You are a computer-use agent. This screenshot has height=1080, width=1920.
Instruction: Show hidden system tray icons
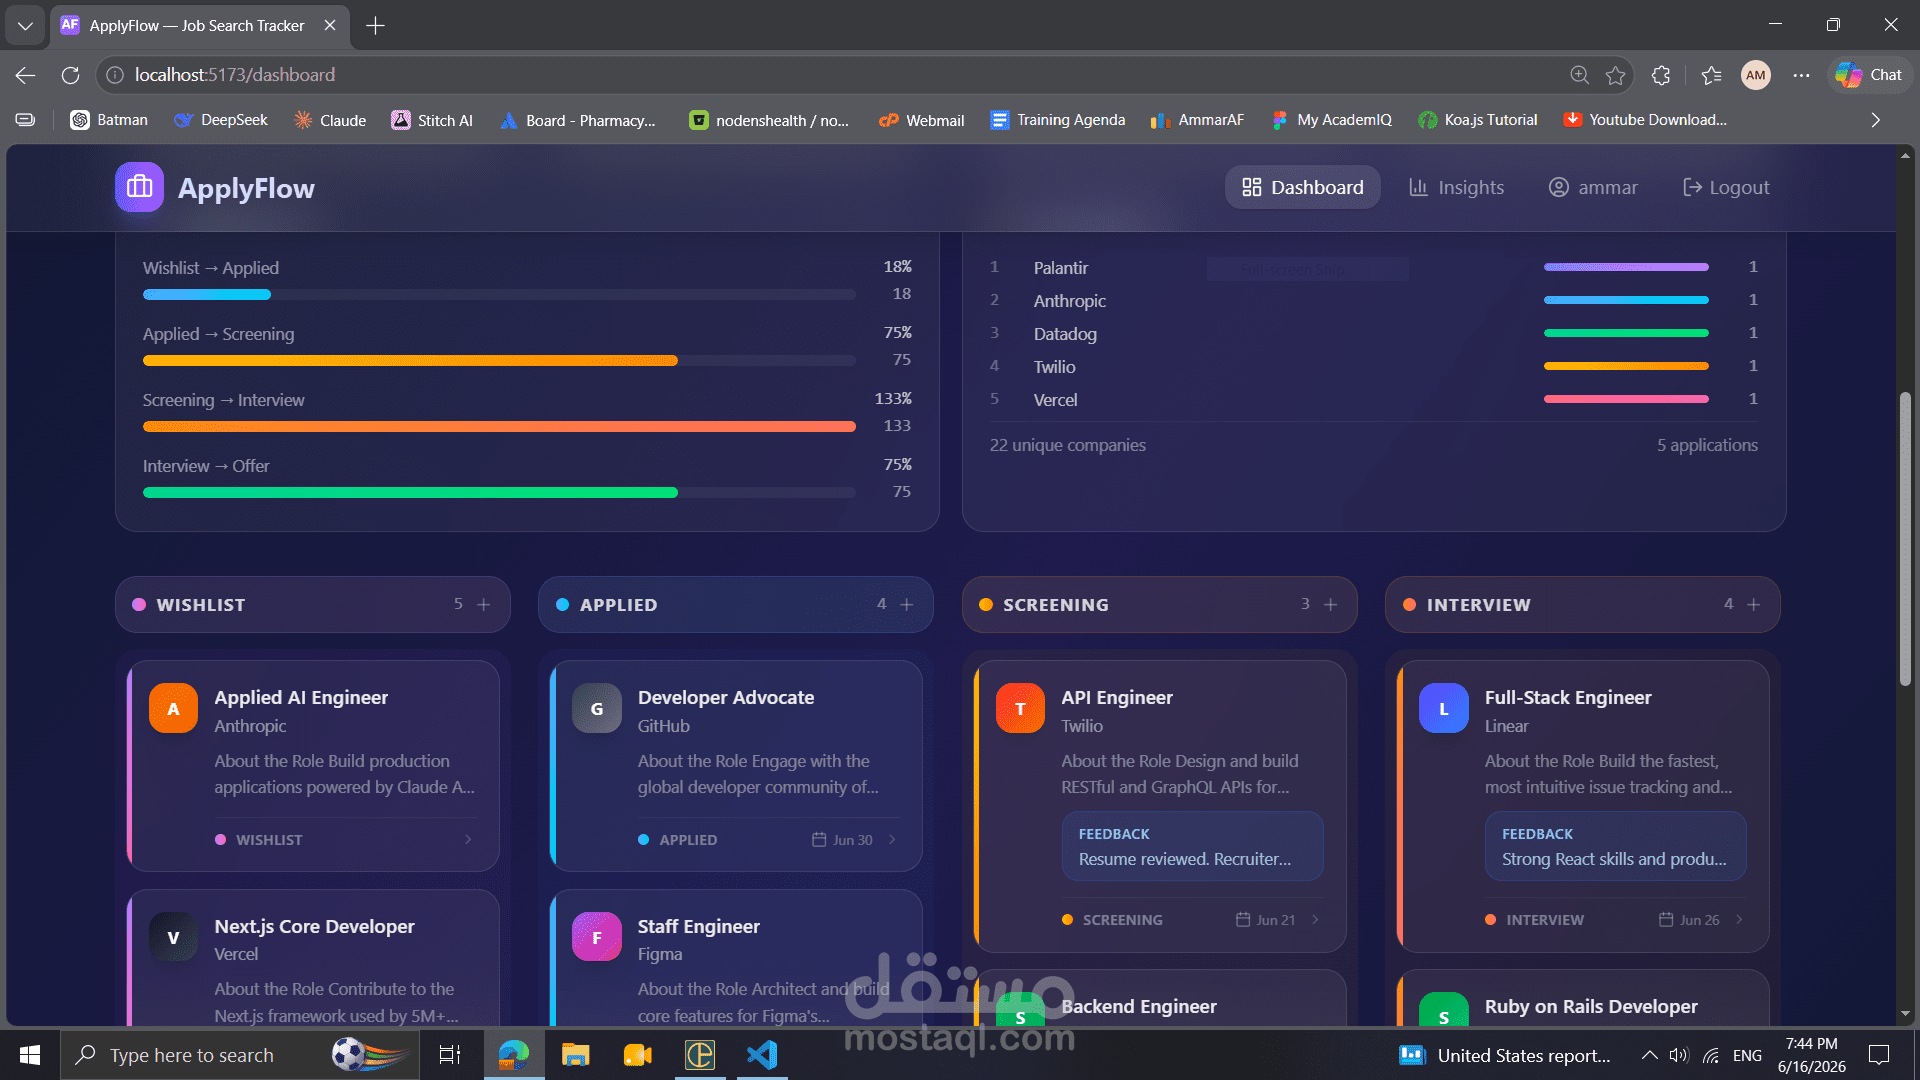(x=1649, y=1055)
